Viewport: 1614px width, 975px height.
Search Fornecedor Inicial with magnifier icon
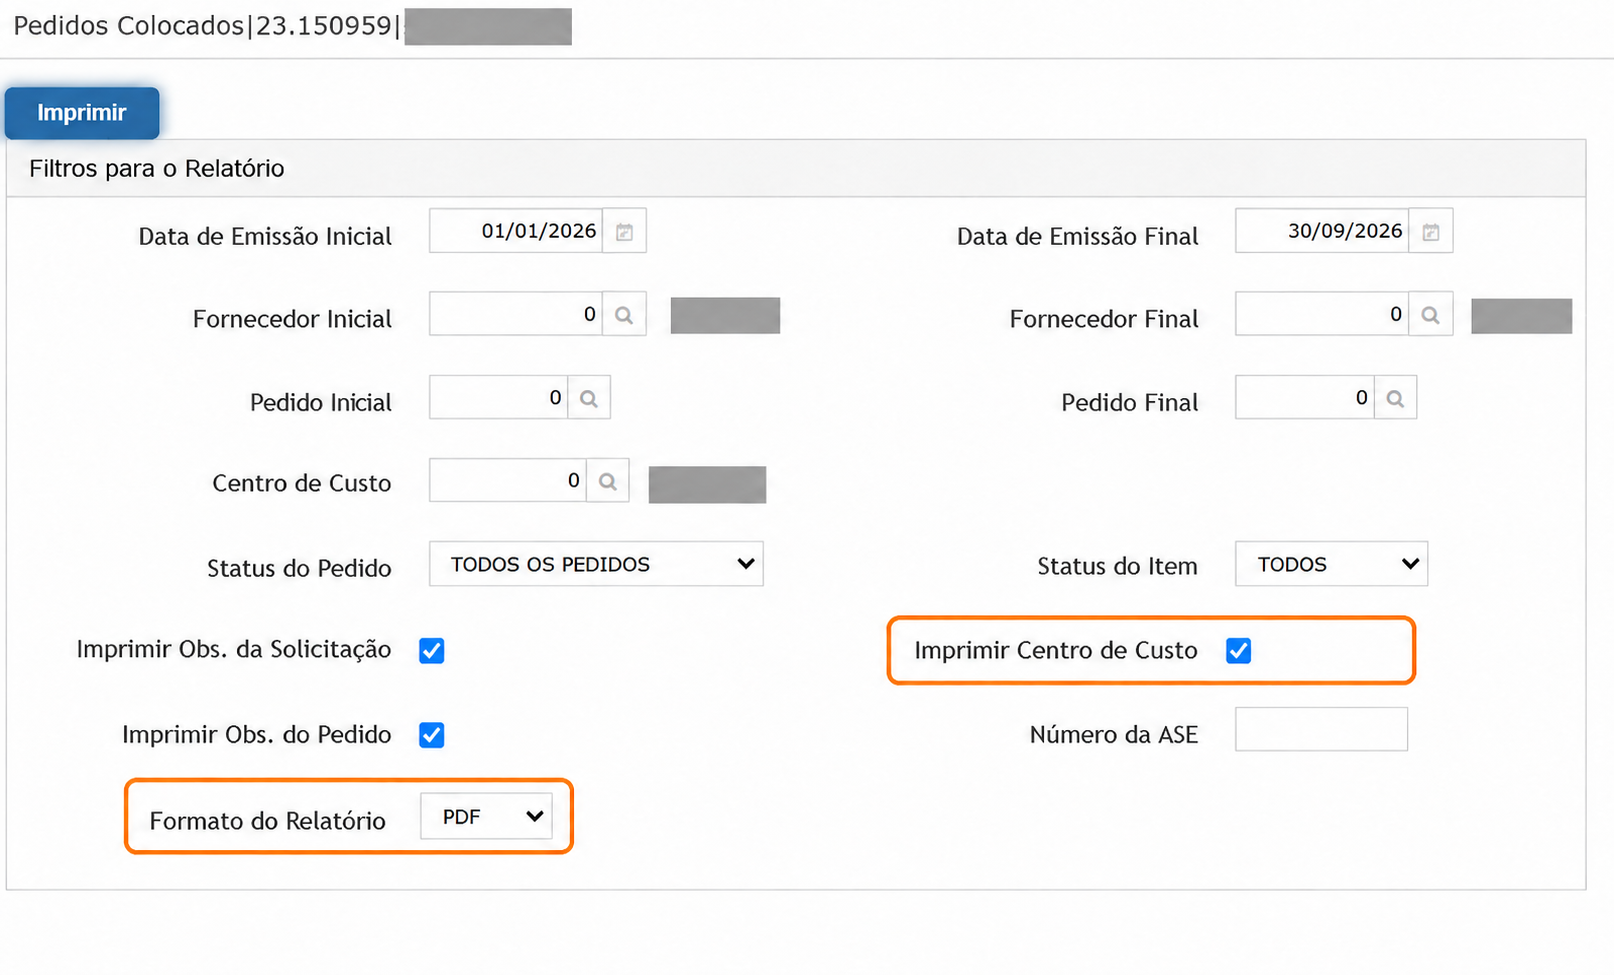tap(624, 315)
